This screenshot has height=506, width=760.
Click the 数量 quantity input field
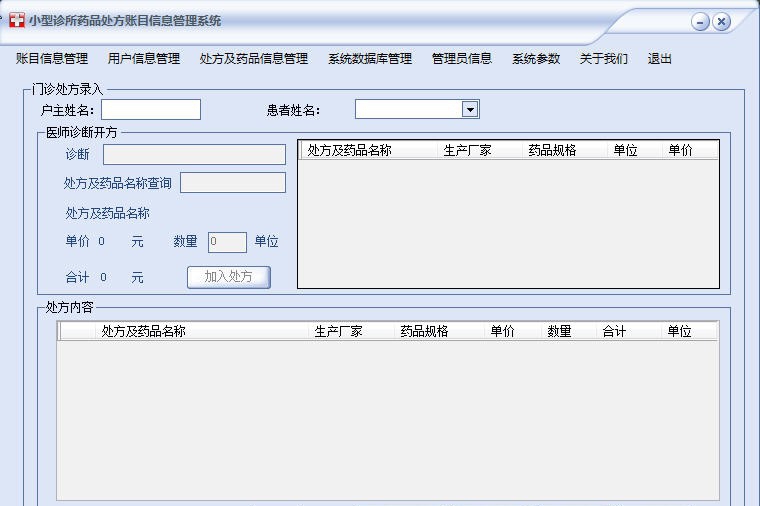227,242
